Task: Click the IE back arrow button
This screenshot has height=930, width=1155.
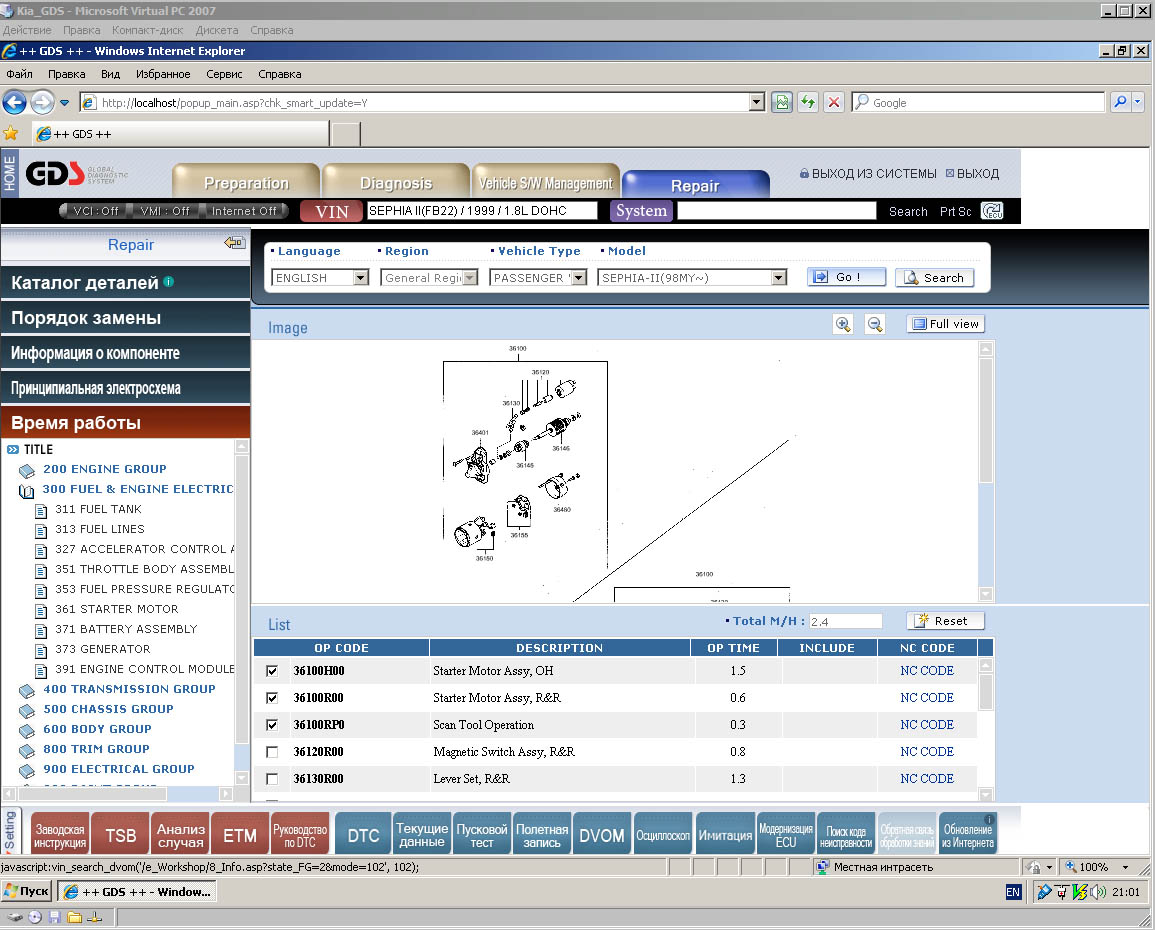Action: 14,102
